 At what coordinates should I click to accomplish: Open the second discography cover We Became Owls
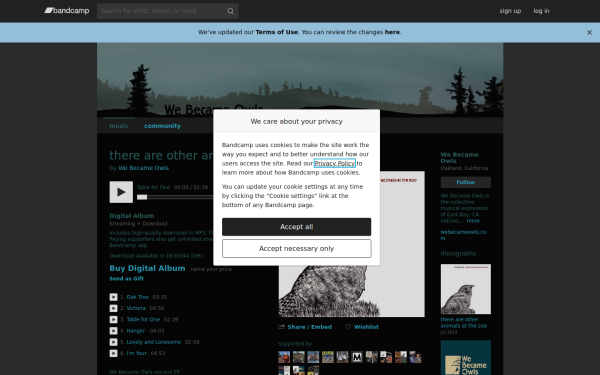coord(466,358)
